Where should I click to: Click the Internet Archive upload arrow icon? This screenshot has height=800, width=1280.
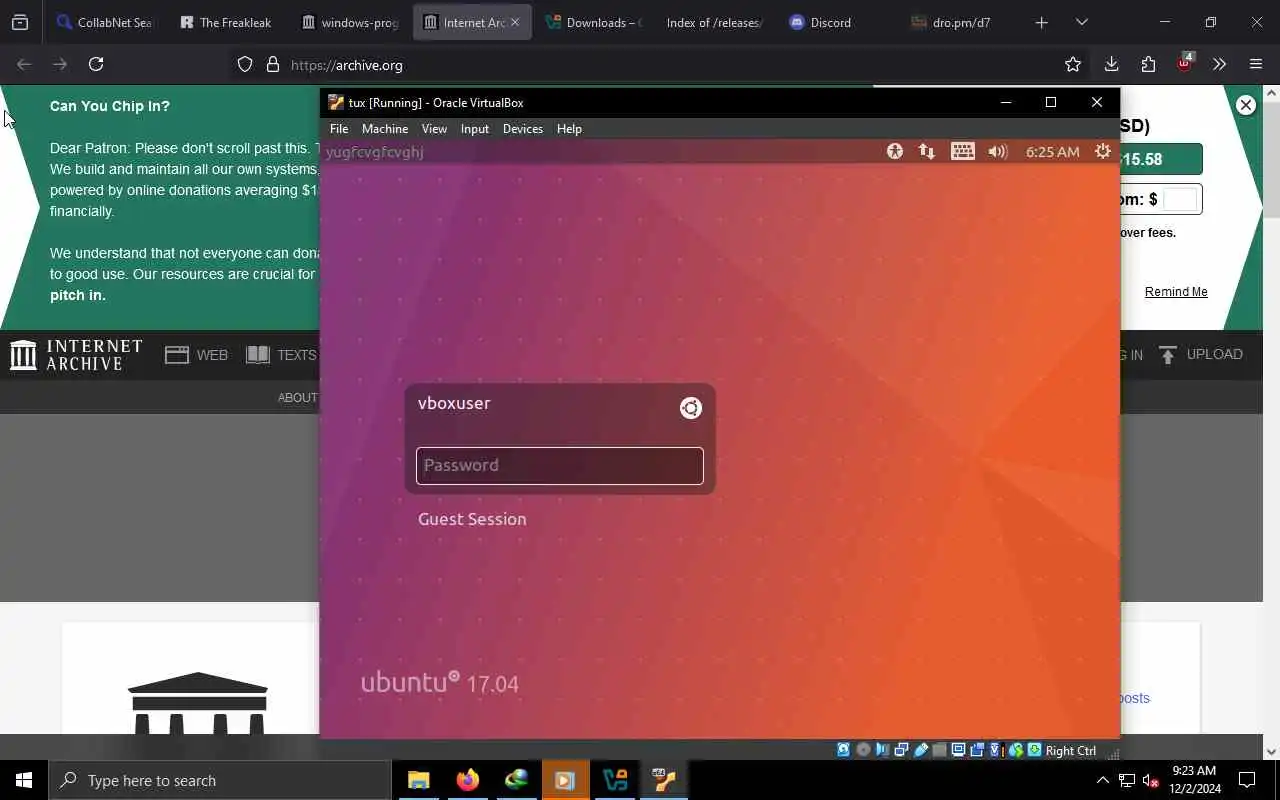1168,355
